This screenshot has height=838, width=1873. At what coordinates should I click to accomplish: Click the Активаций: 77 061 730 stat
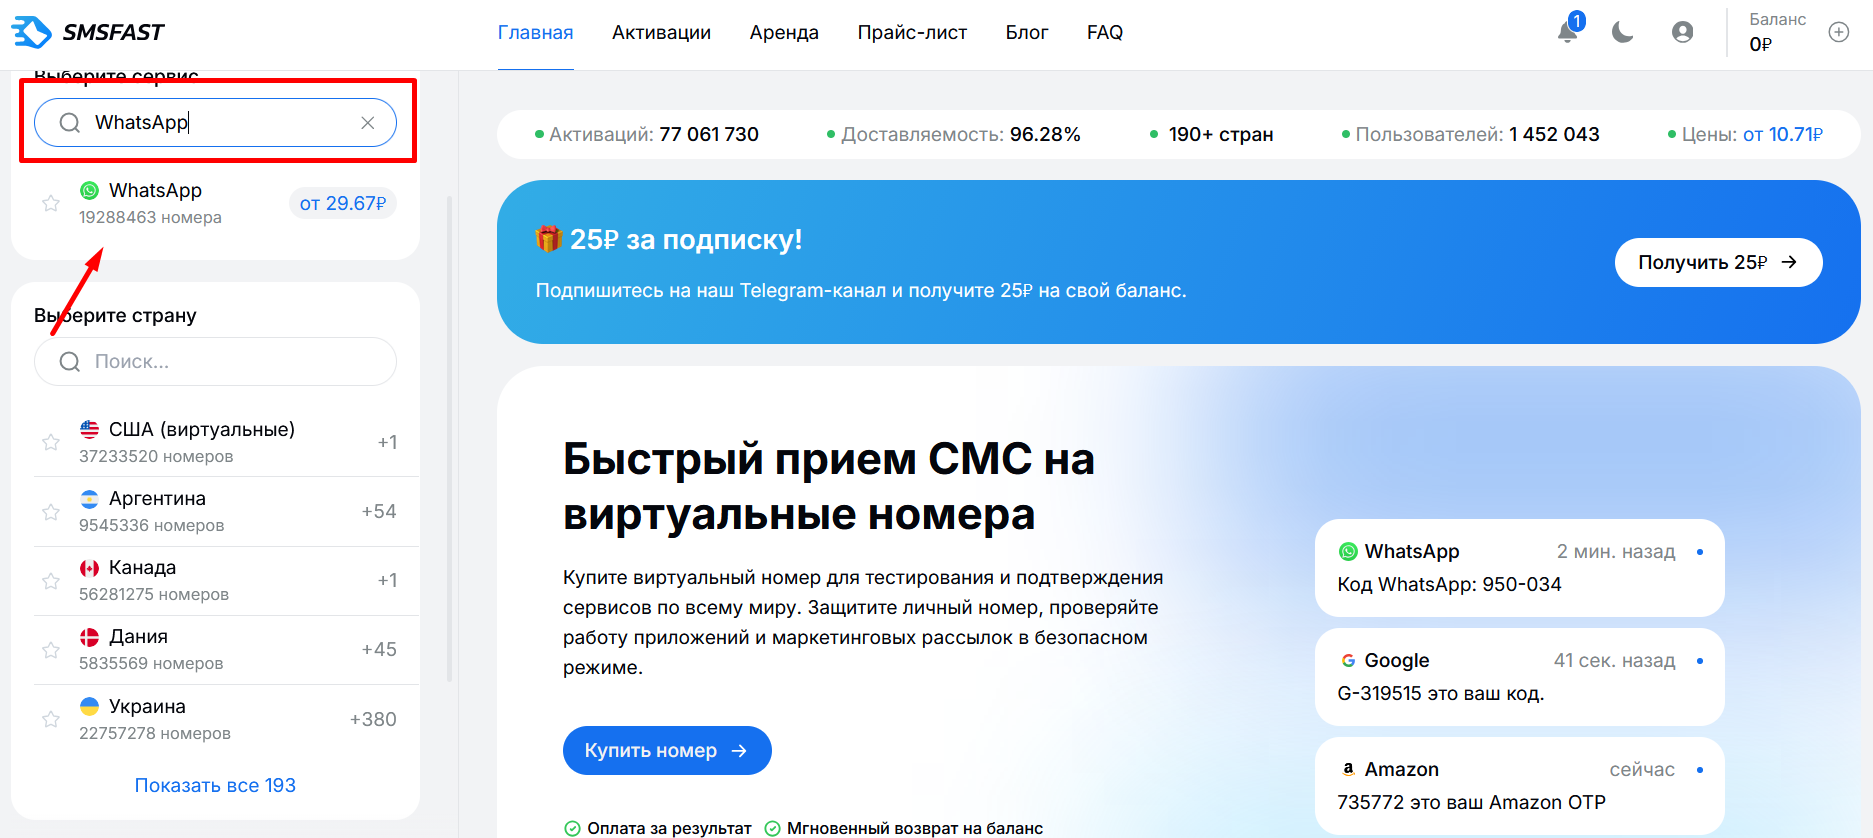(x=647, y=134)
